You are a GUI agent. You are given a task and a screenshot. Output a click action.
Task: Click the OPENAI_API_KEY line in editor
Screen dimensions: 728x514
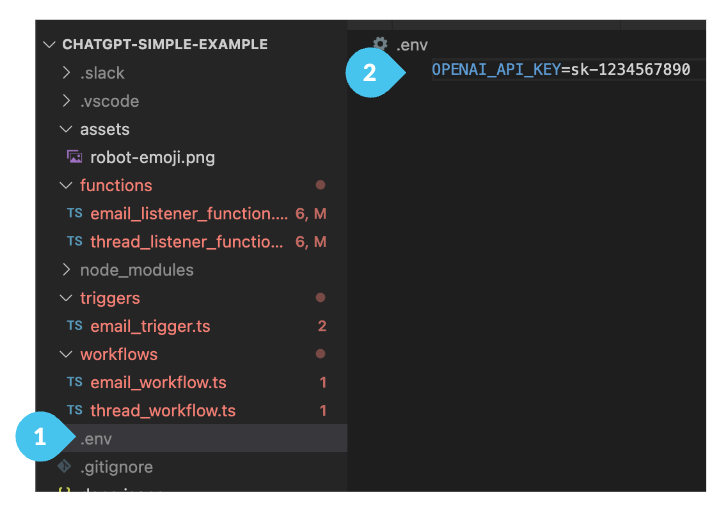pos(560,70)
